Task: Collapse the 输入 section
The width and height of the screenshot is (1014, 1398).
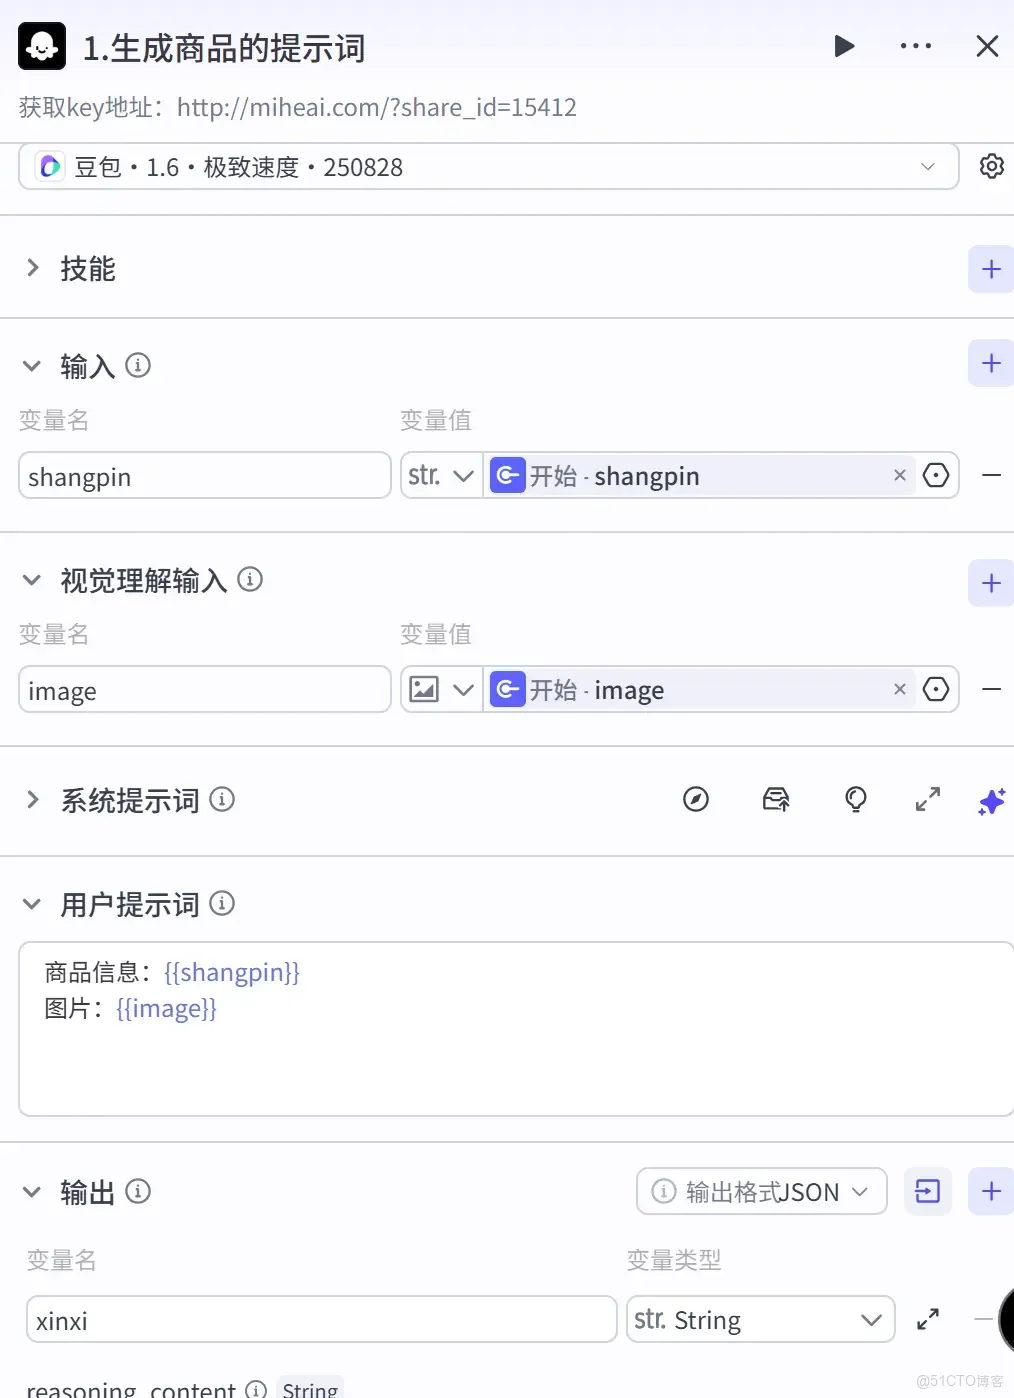Action: (31, 365)
